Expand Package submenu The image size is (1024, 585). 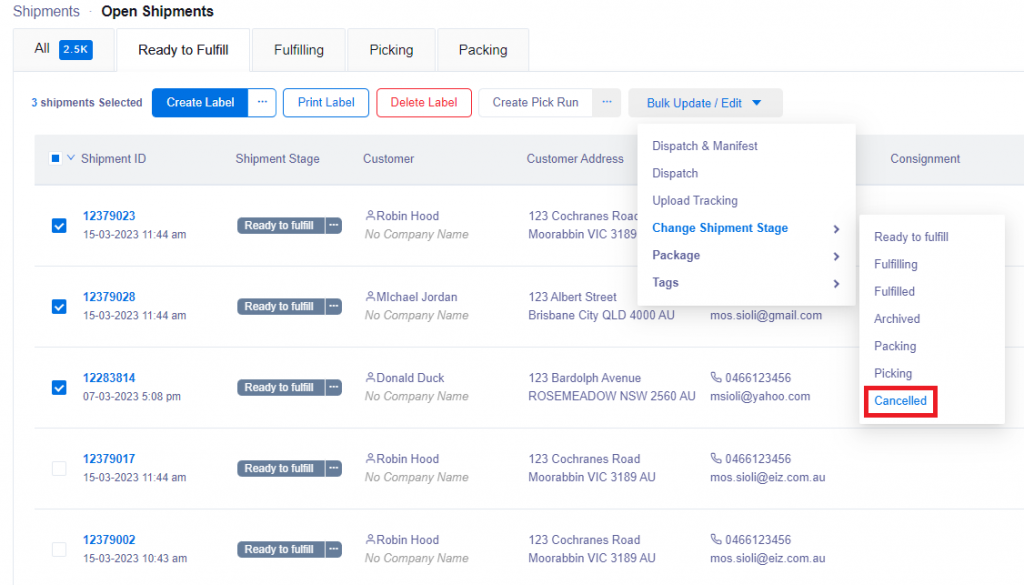pos(746,255)
